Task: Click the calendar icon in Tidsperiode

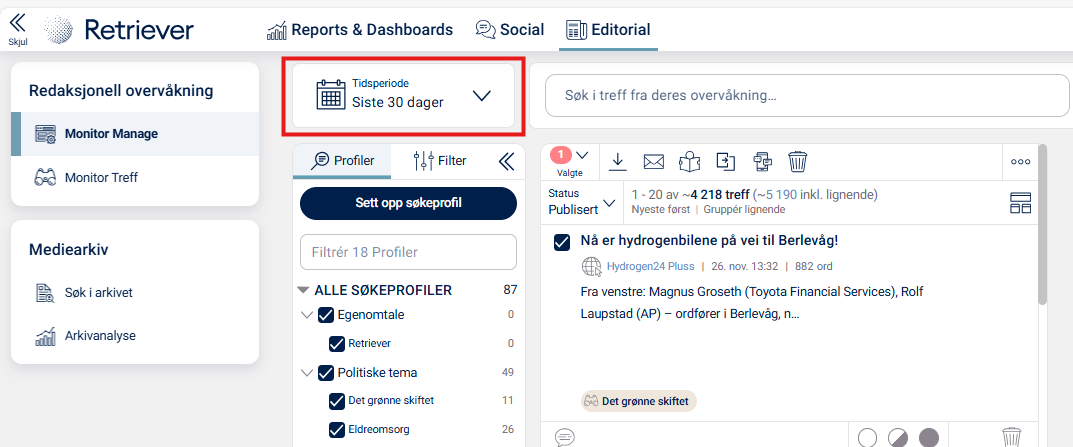Action: point(331,94)
